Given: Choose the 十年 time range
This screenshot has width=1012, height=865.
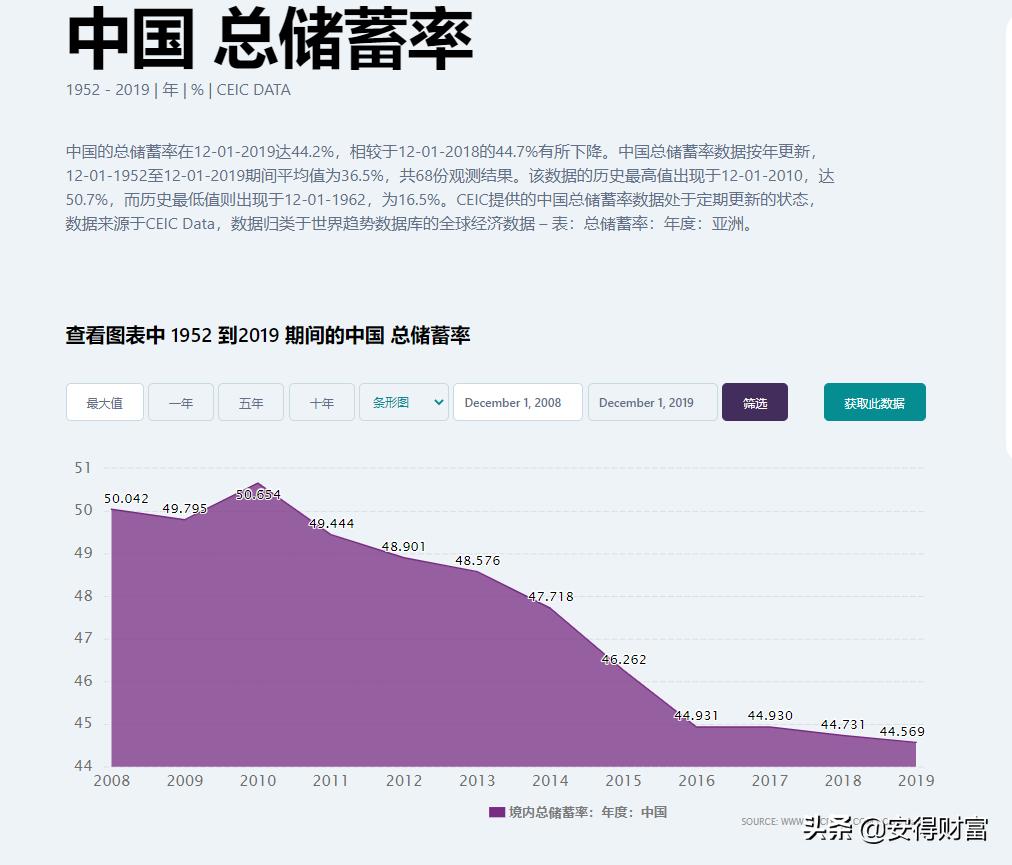Looking at the screenshot, I should pyautogui.click(x=321, y=402).
